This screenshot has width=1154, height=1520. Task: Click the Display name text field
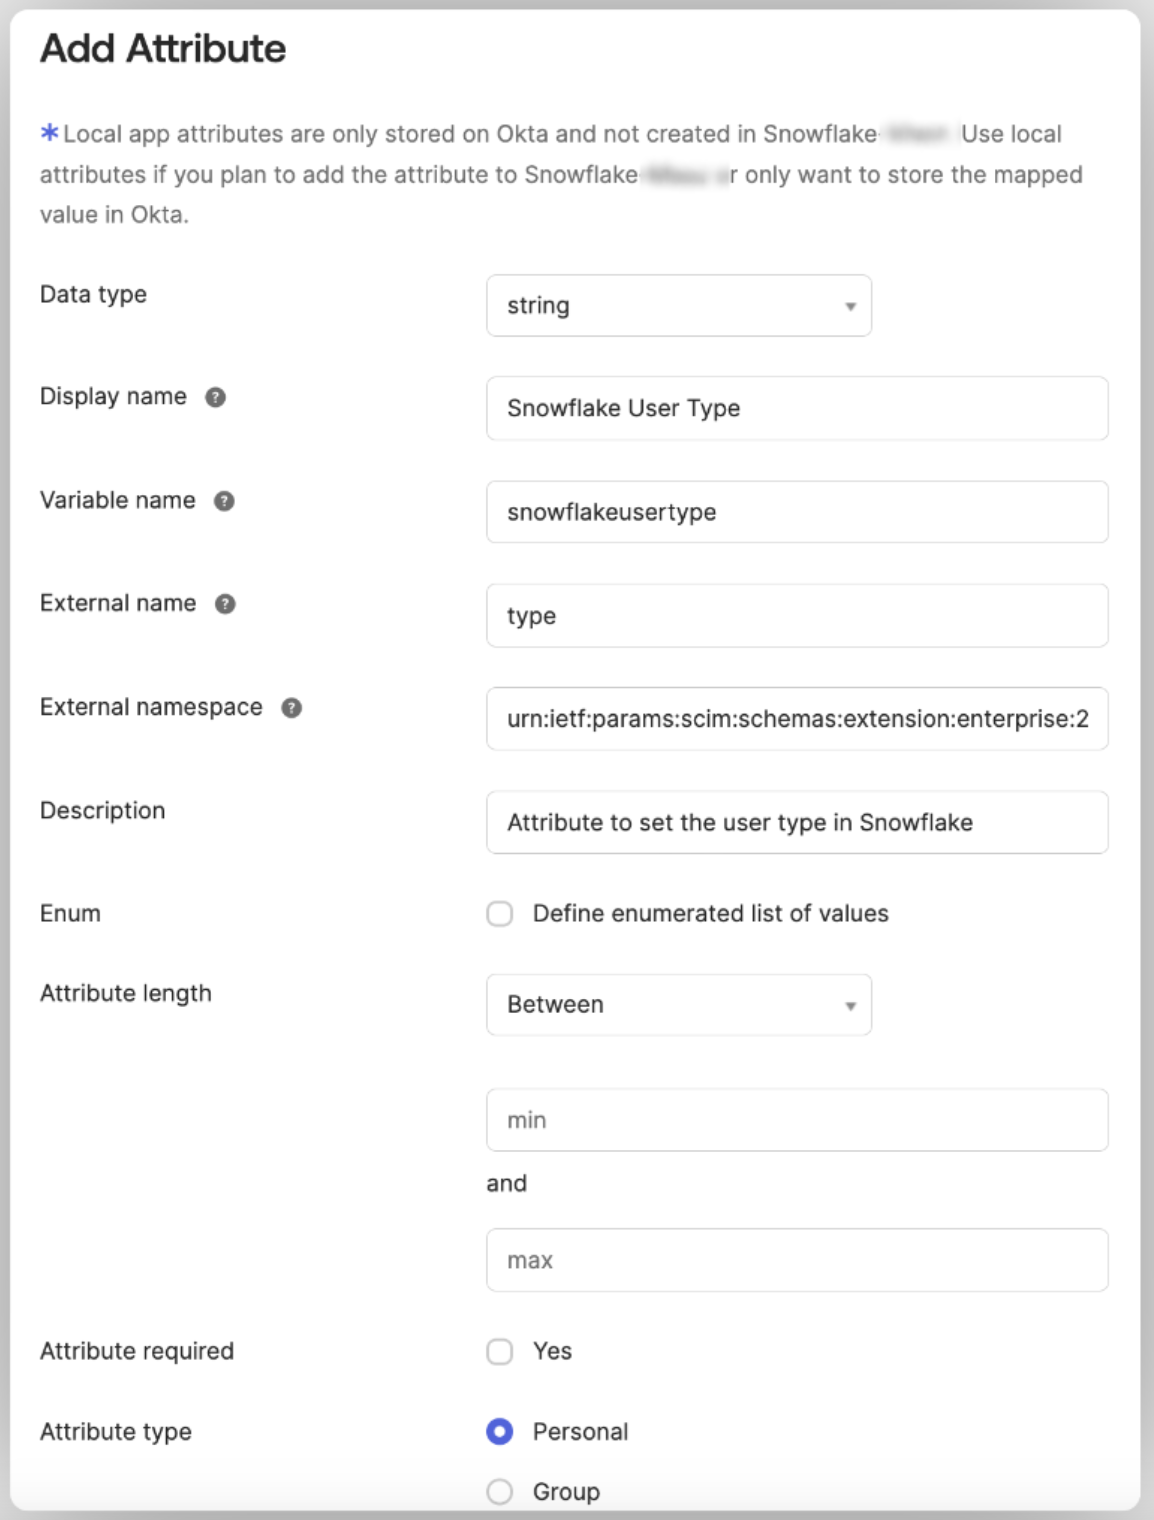[796, 409]
